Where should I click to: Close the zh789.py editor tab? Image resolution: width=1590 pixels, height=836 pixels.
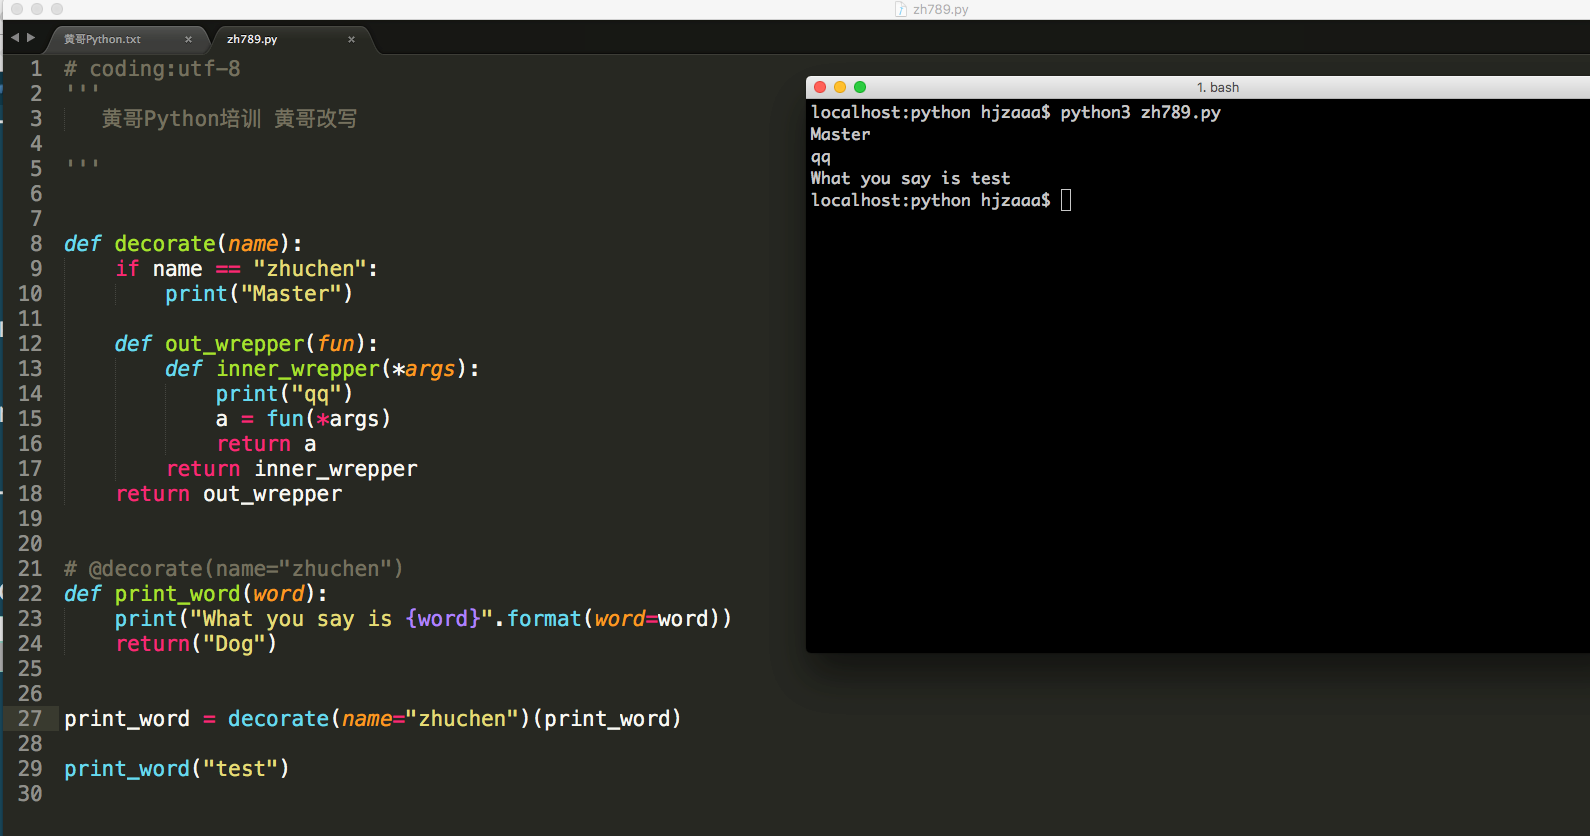click(351, 40)
